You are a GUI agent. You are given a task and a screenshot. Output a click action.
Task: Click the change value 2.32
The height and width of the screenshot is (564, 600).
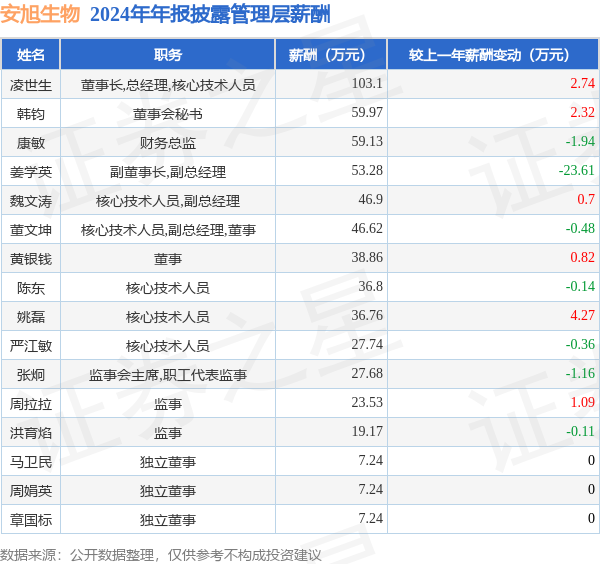pos(582,112)
